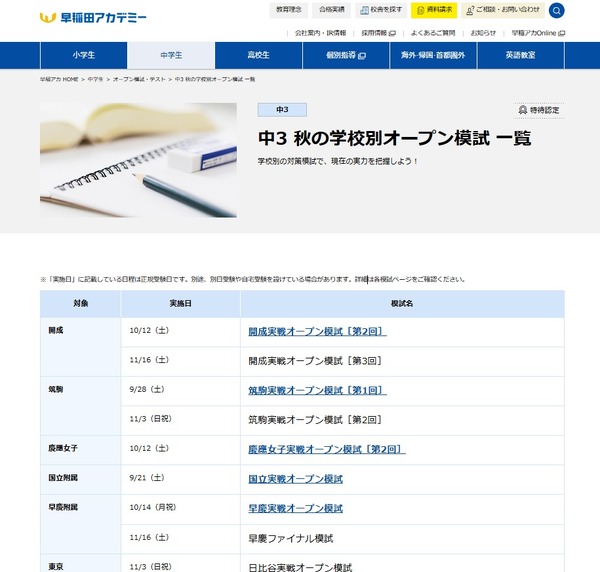Select the 高校生 navigation tab
This screenshot has height=572, width=600.
(x=257, y=55)
